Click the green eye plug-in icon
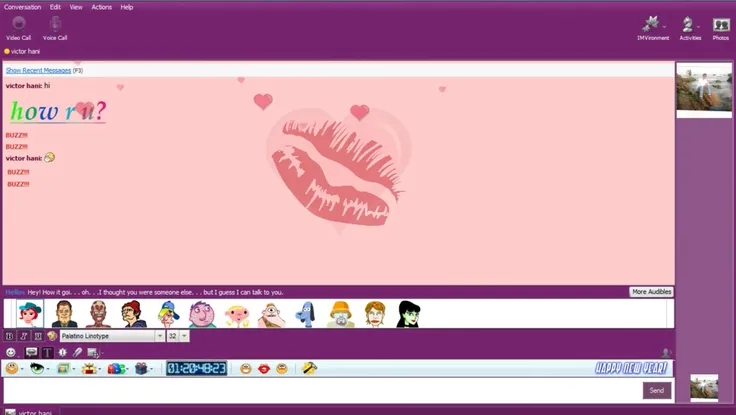The width and height of the screenshot is (736, 415). (37, 369)
